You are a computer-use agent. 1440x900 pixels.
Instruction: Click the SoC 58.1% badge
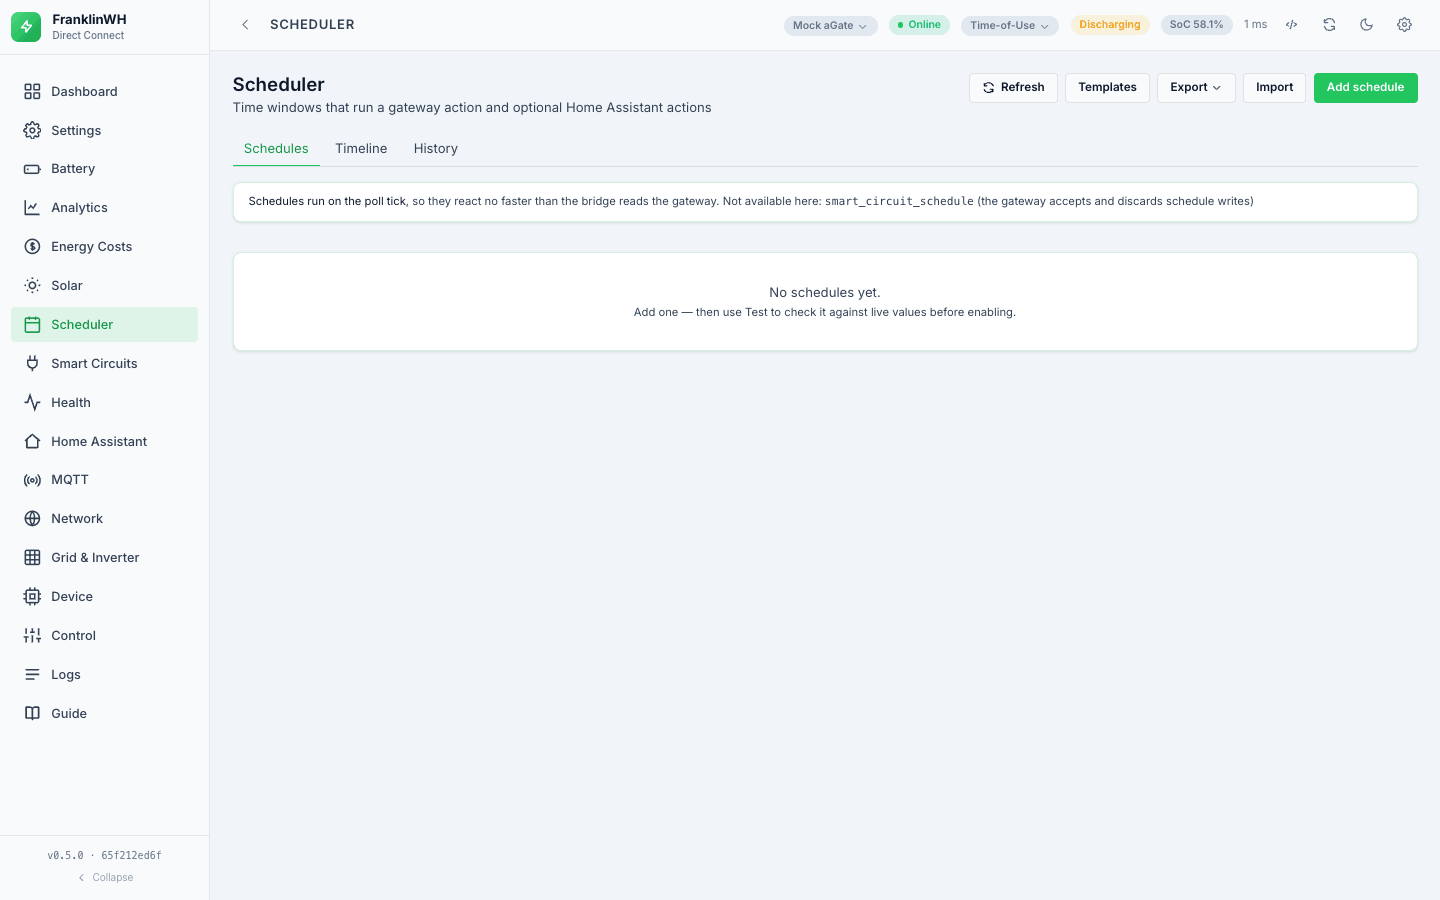coord(1196,25)
